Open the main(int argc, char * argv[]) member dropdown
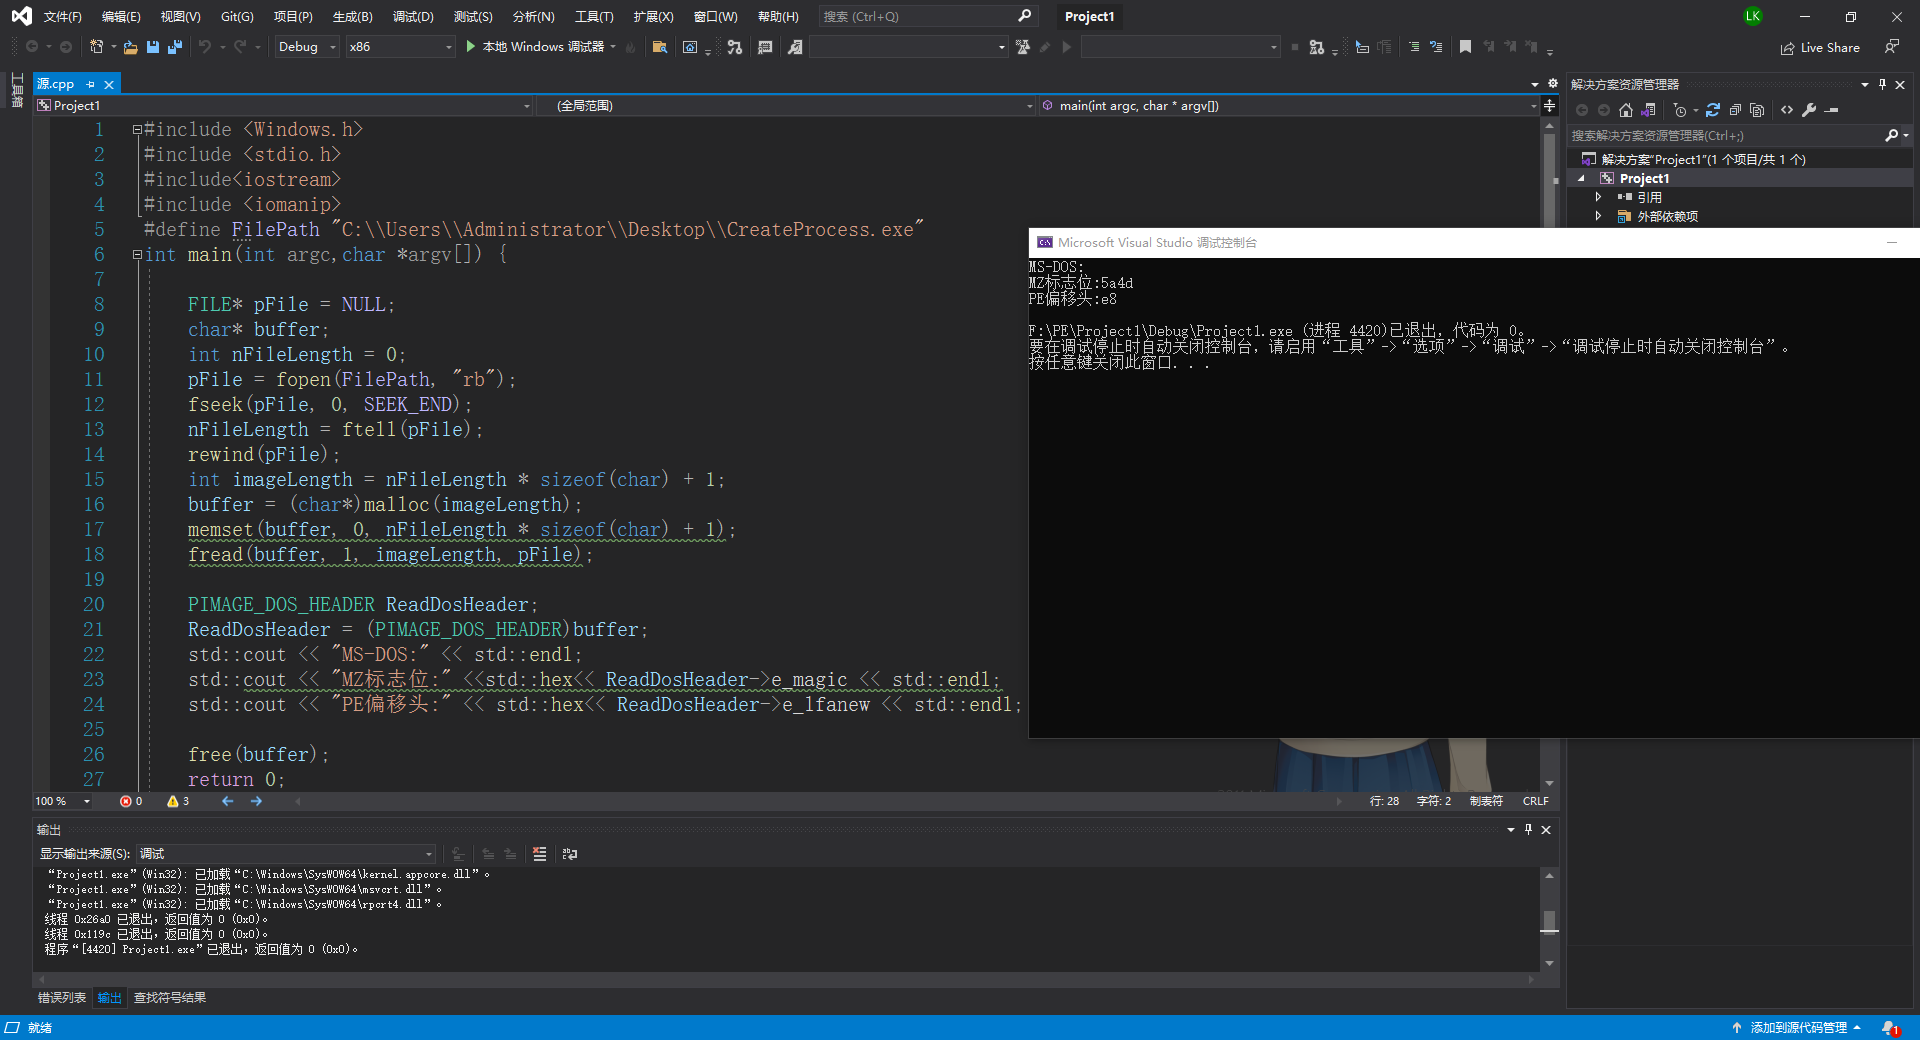Screen dimensions: 1920x1040 [1289, 105]
